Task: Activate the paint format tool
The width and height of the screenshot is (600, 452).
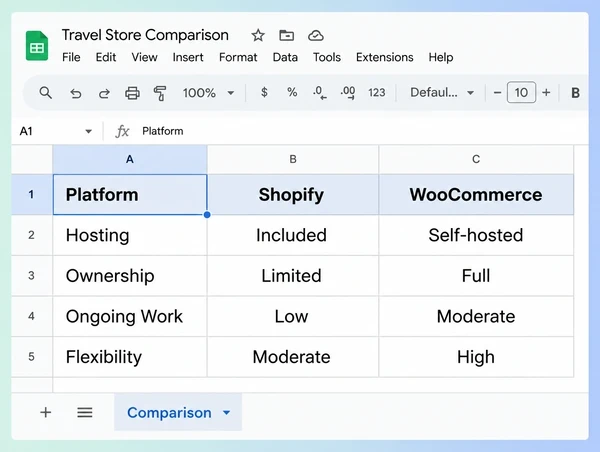Action: click(x=160, y=93)
